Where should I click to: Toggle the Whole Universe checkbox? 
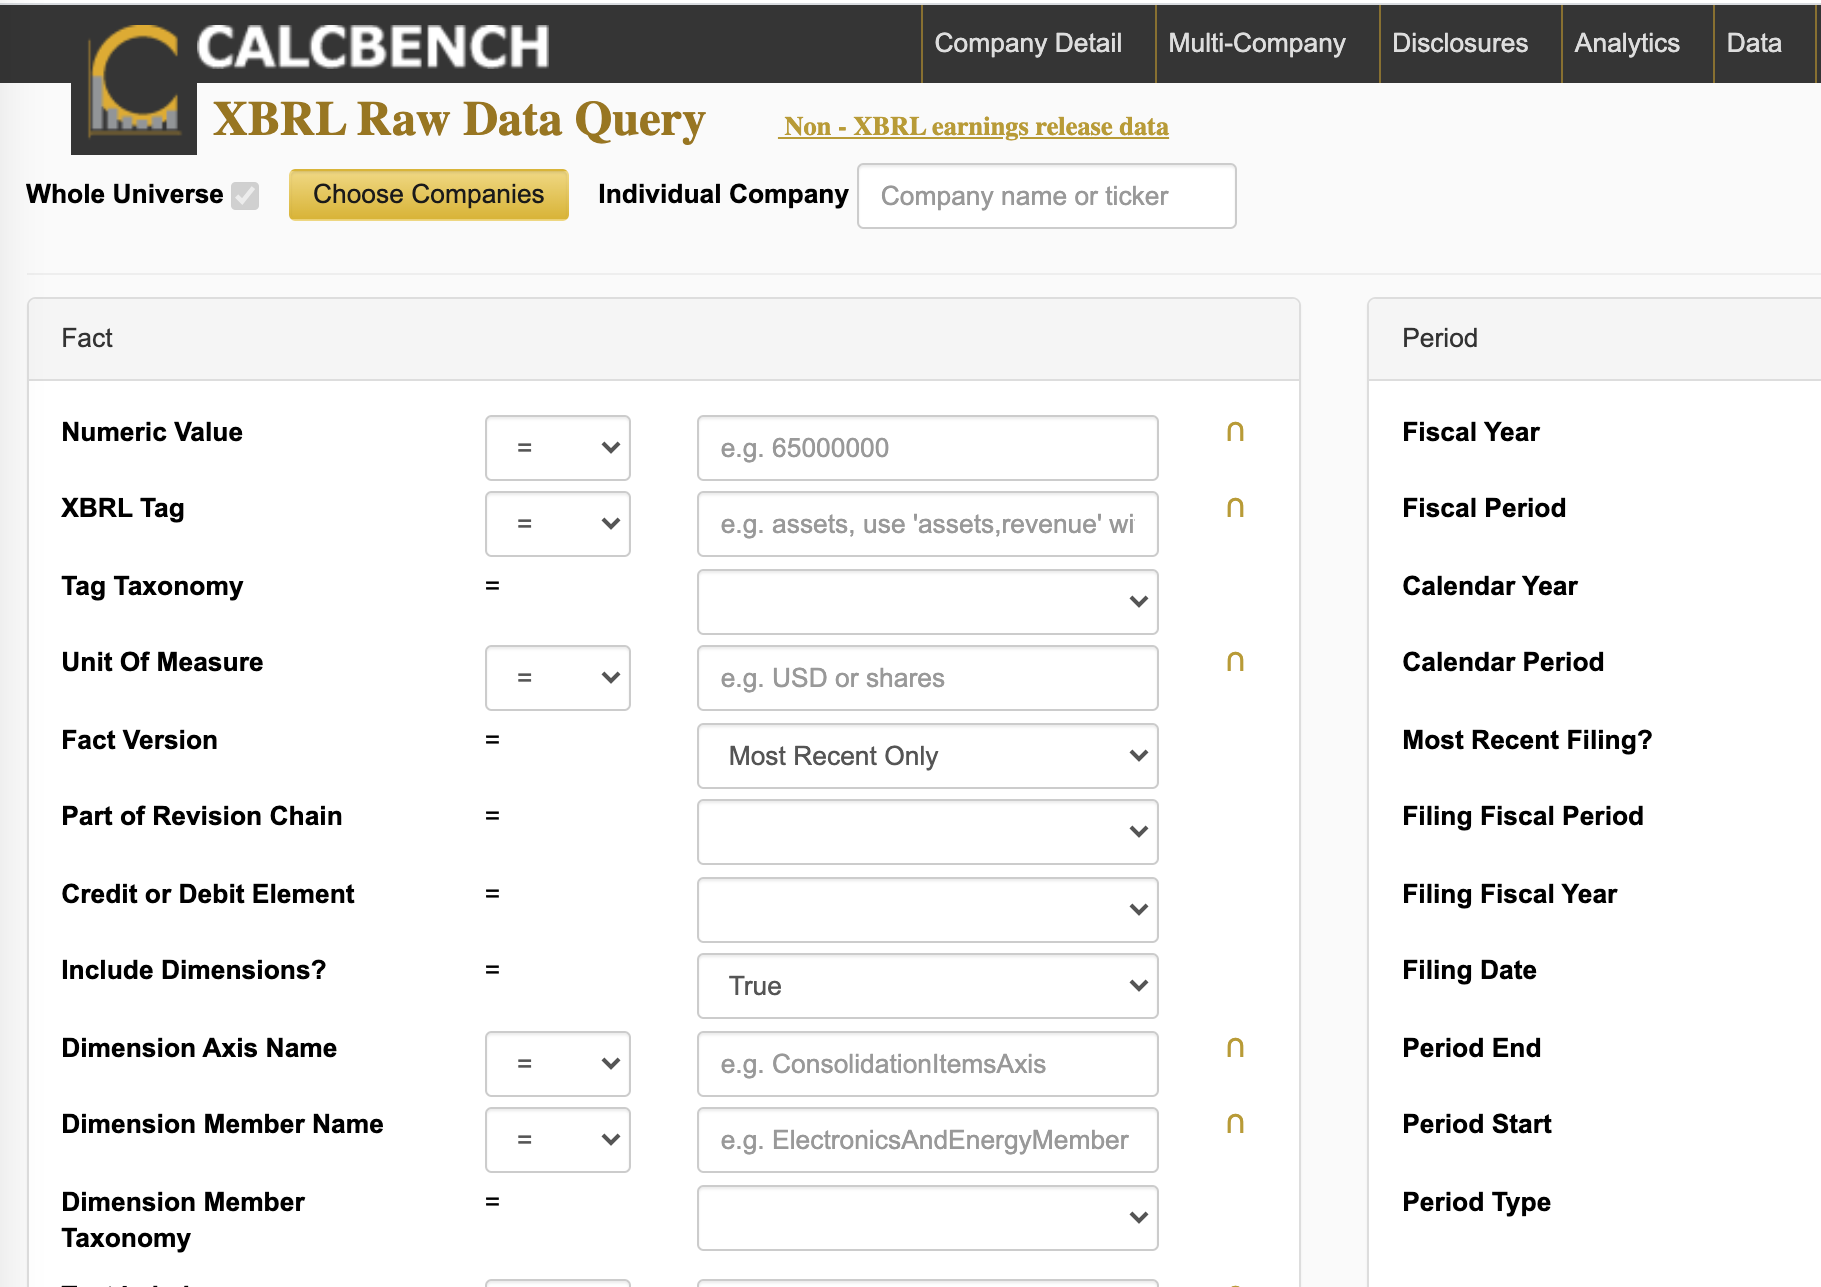(x=245, y=196)
